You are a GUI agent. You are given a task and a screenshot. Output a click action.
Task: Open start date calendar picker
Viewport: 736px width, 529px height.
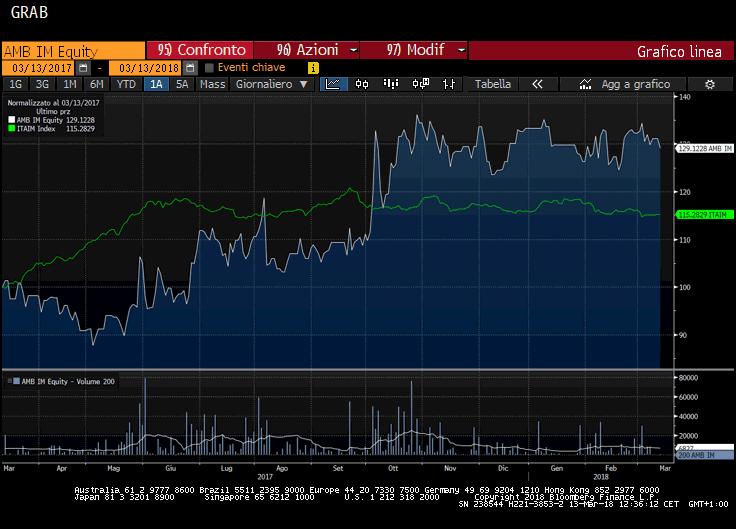coord(83,68)
